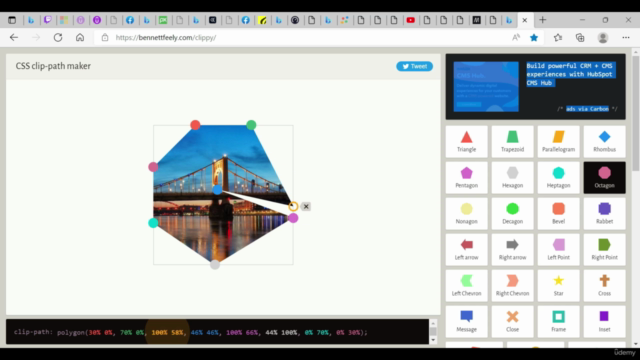
Task: Pick the Star shape
Action: tap(558, 285)
